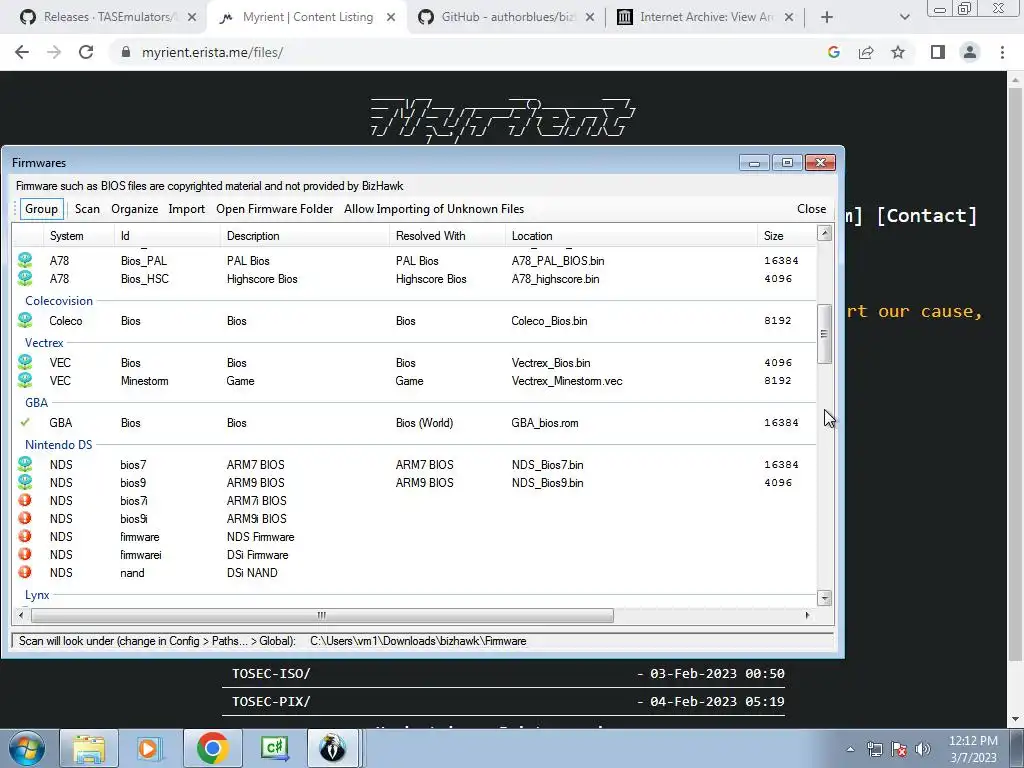
Task: Open Chrome side panel icon
Action: pyautogui.click(x=938, y=52)
